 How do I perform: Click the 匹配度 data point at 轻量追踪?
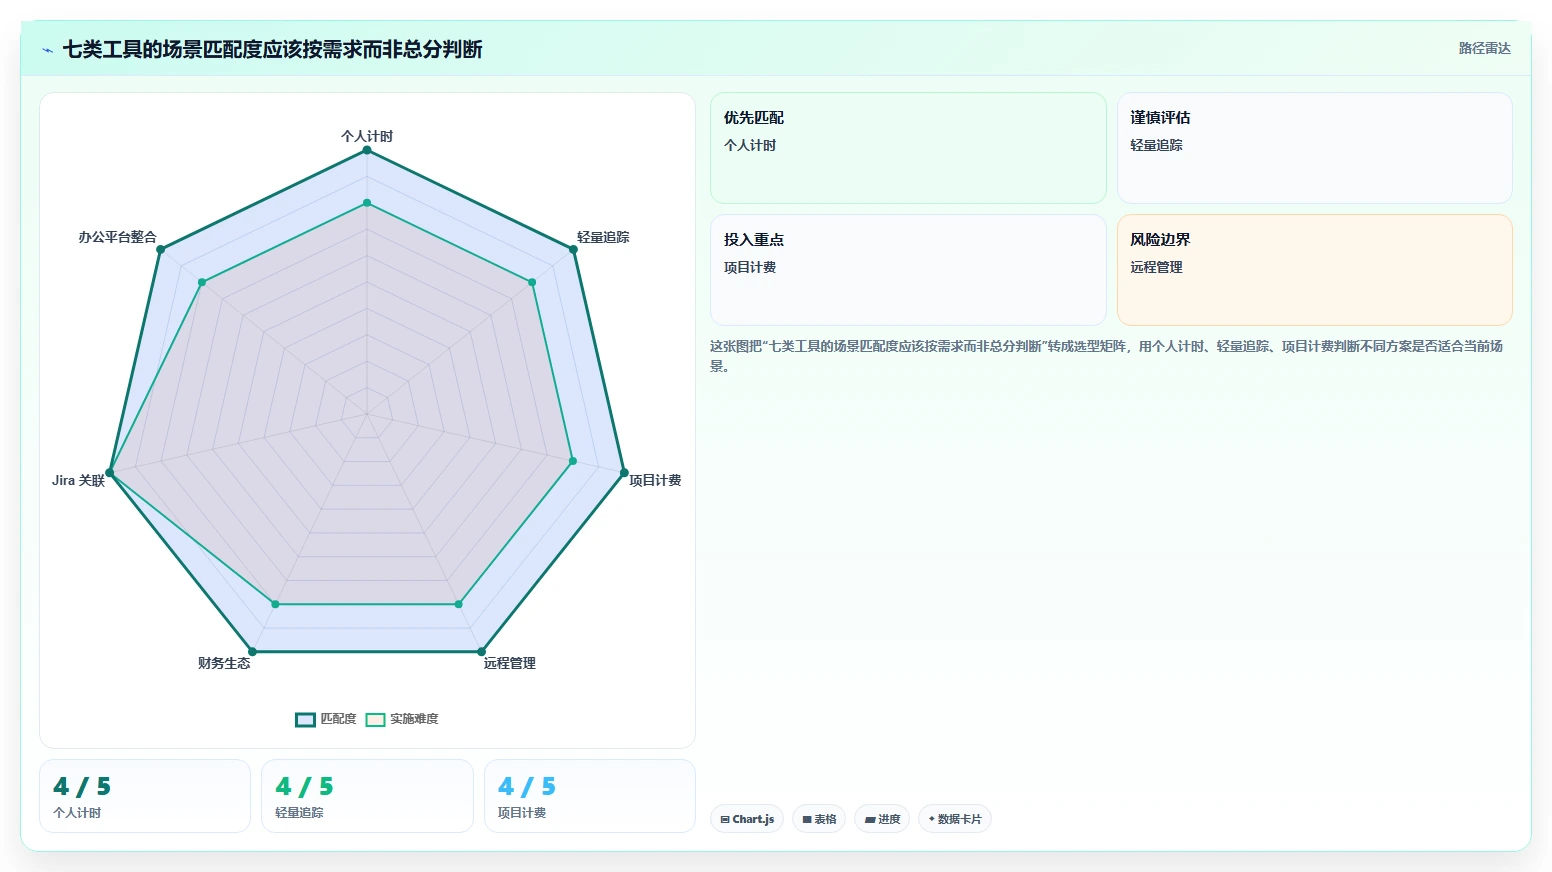pos(573,249)
